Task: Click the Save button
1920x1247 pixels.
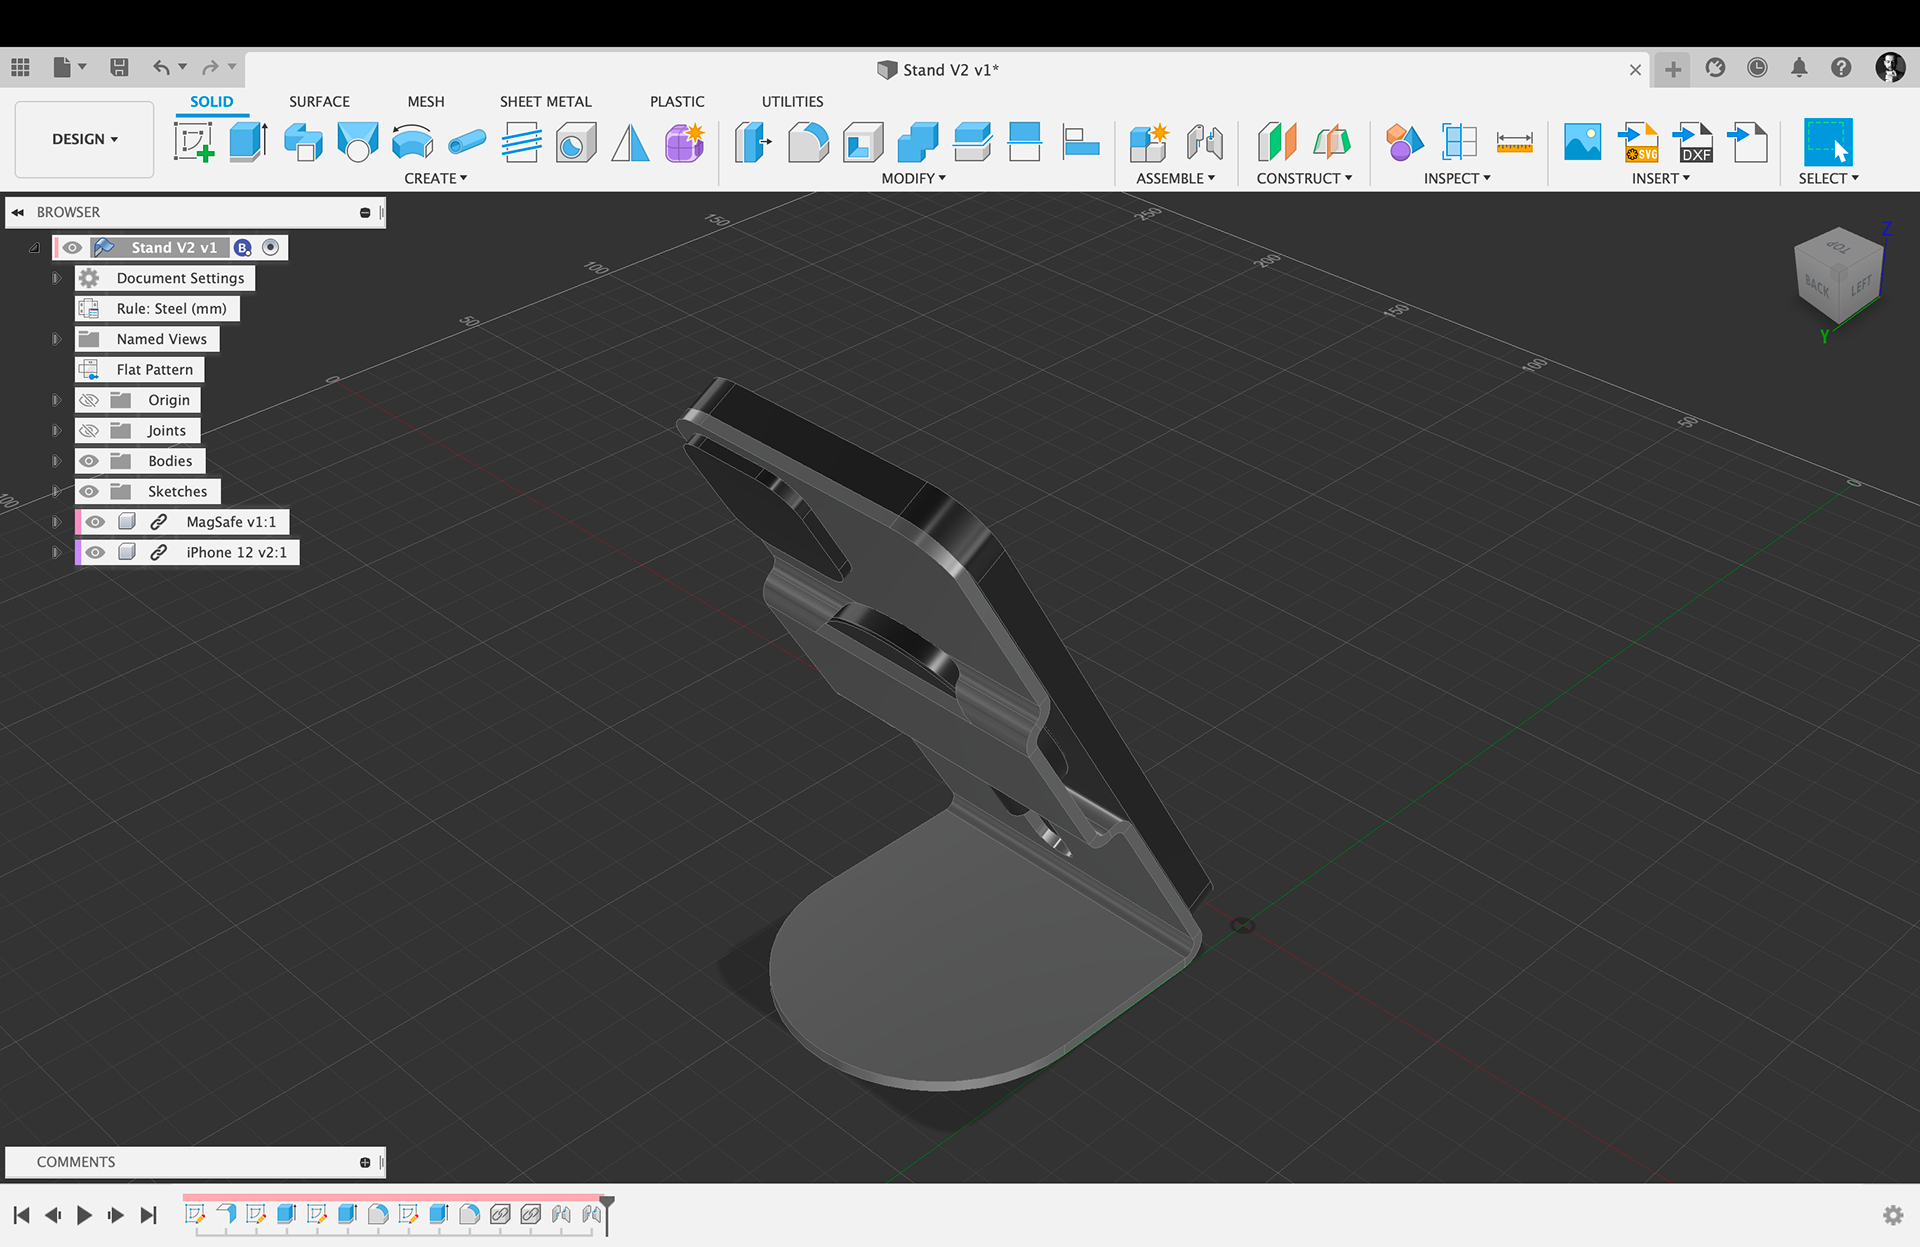Action: (119, 67)
